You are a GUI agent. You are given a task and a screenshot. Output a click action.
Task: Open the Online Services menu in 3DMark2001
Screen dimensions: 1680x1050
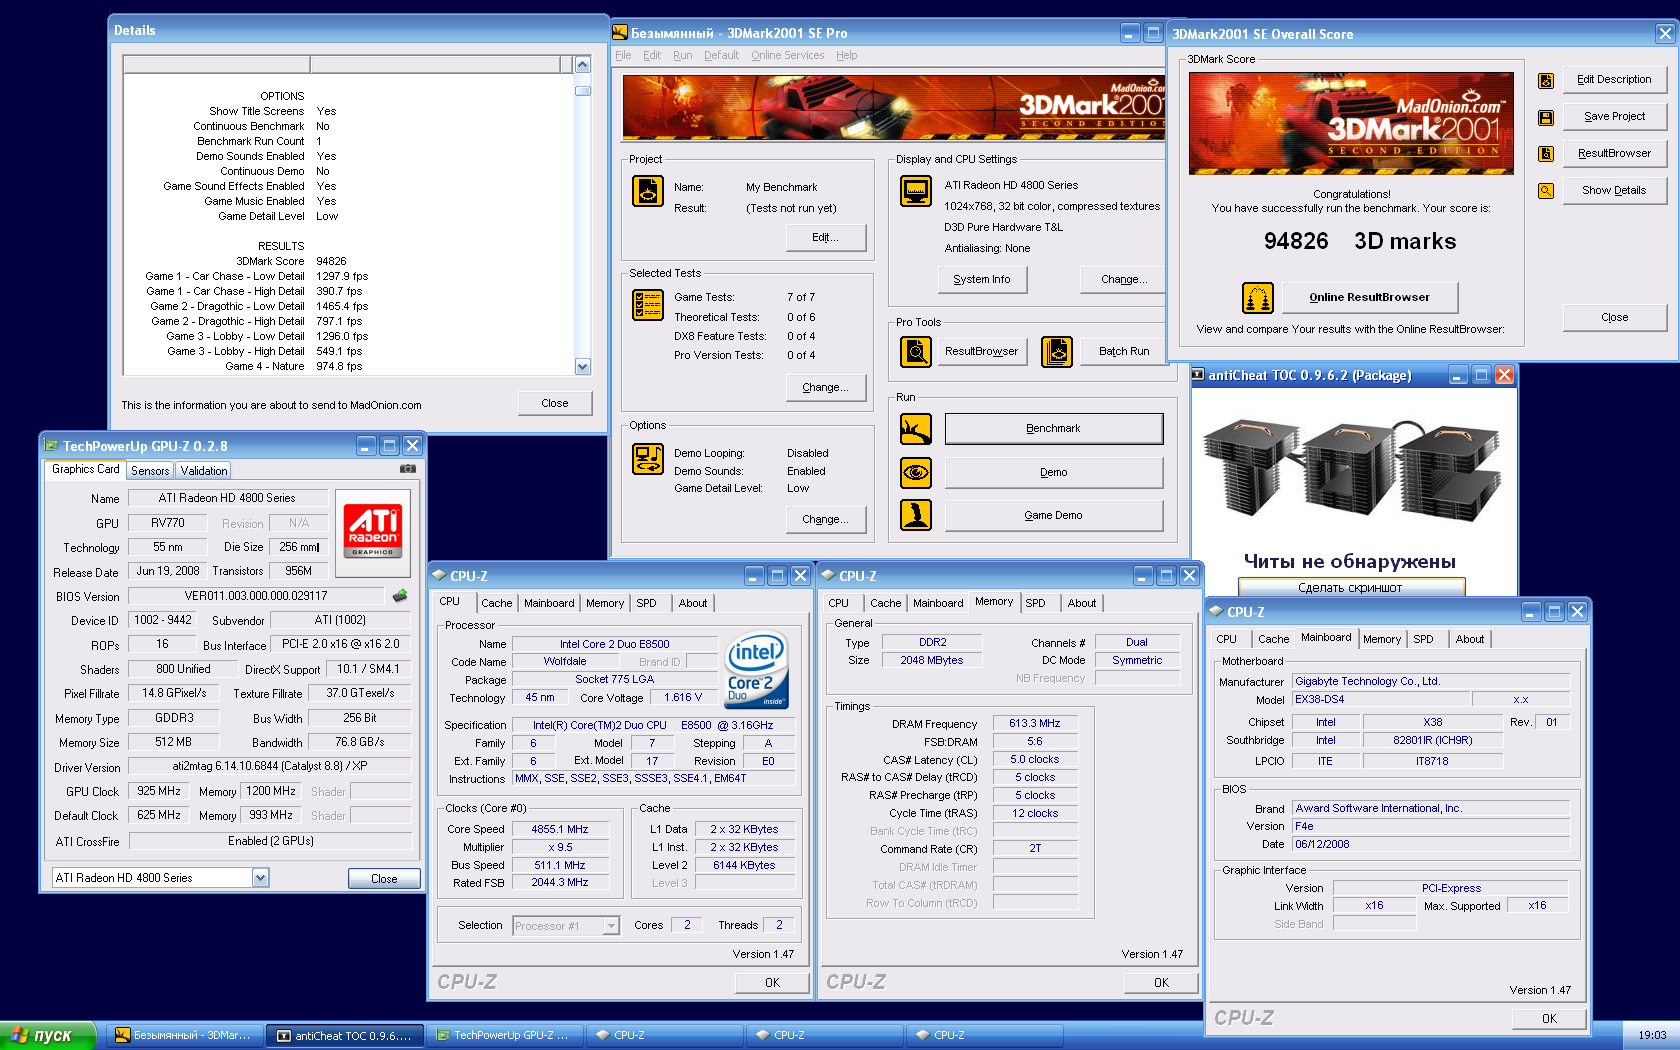[787, 56]
